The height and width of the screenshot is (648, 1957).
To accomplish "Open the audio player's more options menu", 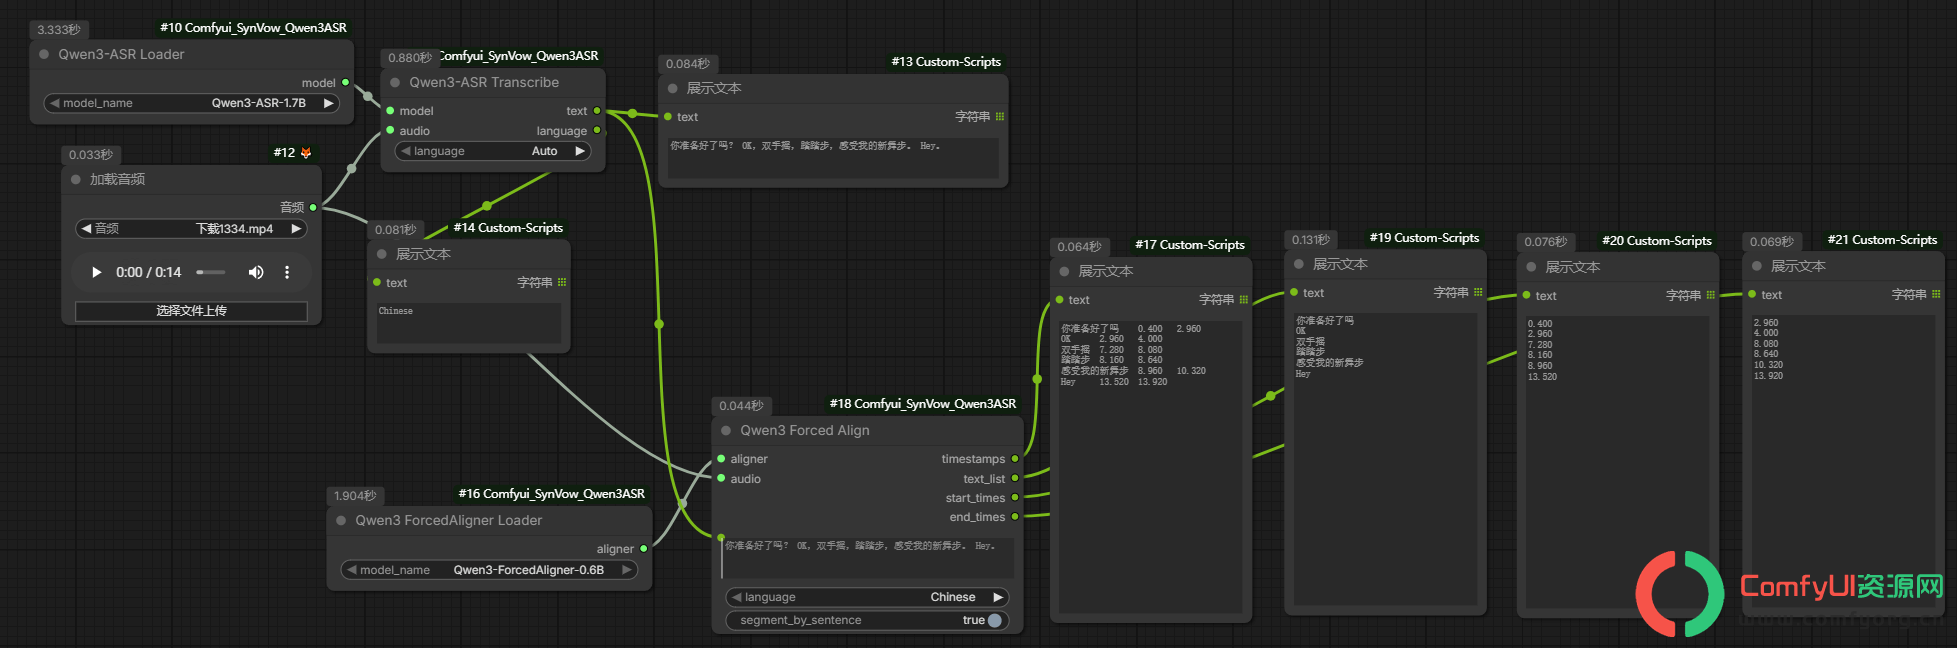I will 287,272.
